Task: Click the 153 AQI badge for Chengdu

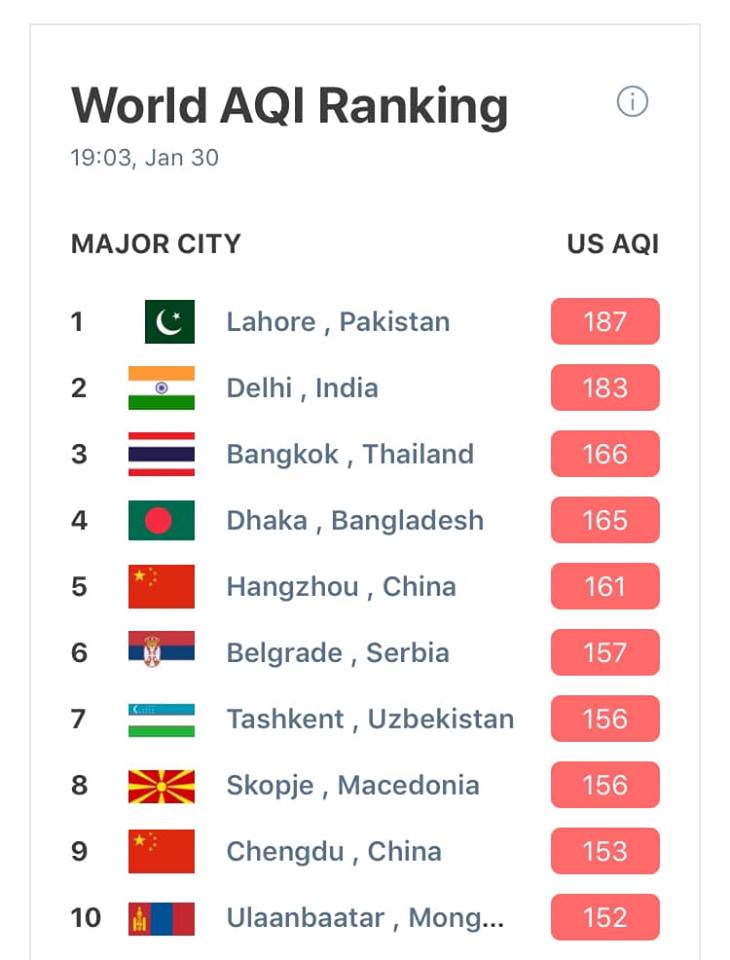Action: click(605, 851)
